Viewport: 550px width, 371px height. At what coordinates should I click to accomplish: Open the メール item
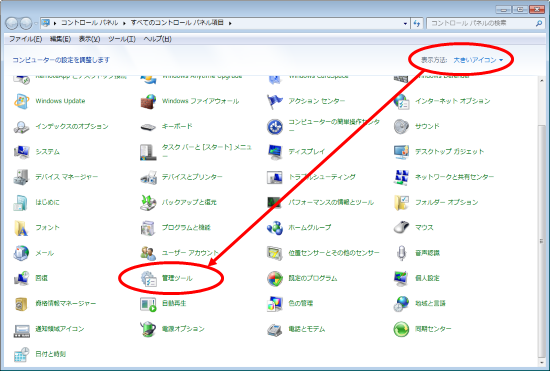[34, 253]
